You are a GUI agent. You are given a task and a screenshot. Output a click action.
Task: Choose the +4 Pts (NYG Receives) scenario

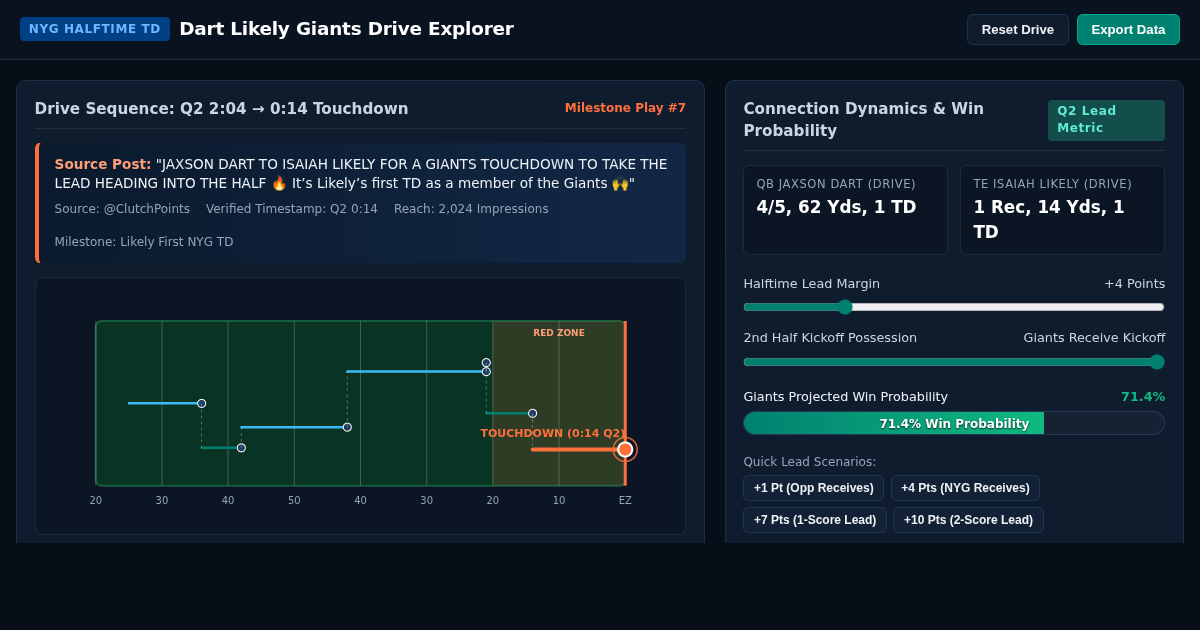coord(965,488)
